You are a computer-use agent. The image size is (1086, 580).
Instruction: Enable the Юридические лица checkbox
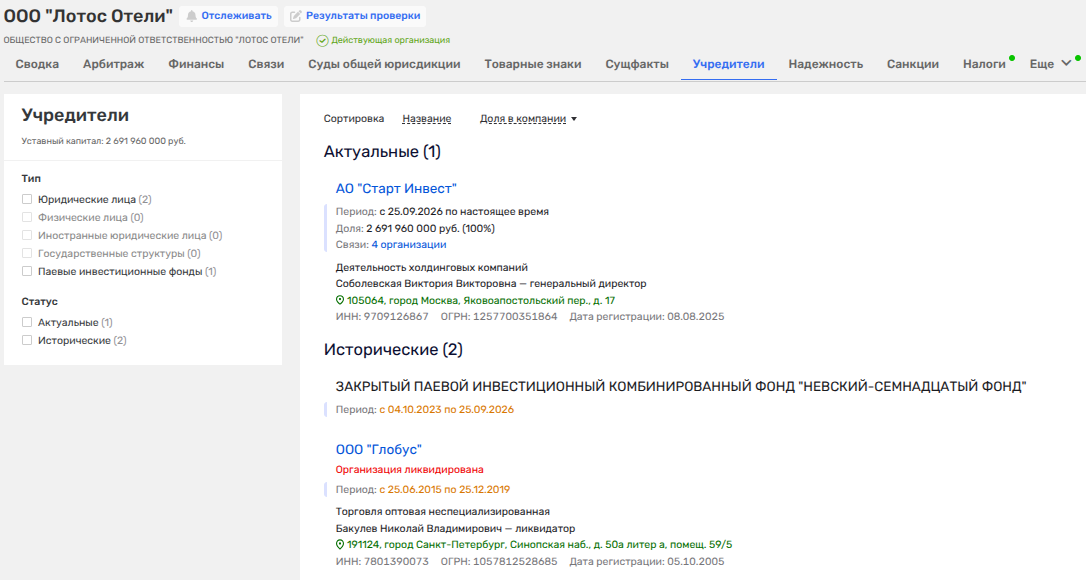tap(27, 199)
